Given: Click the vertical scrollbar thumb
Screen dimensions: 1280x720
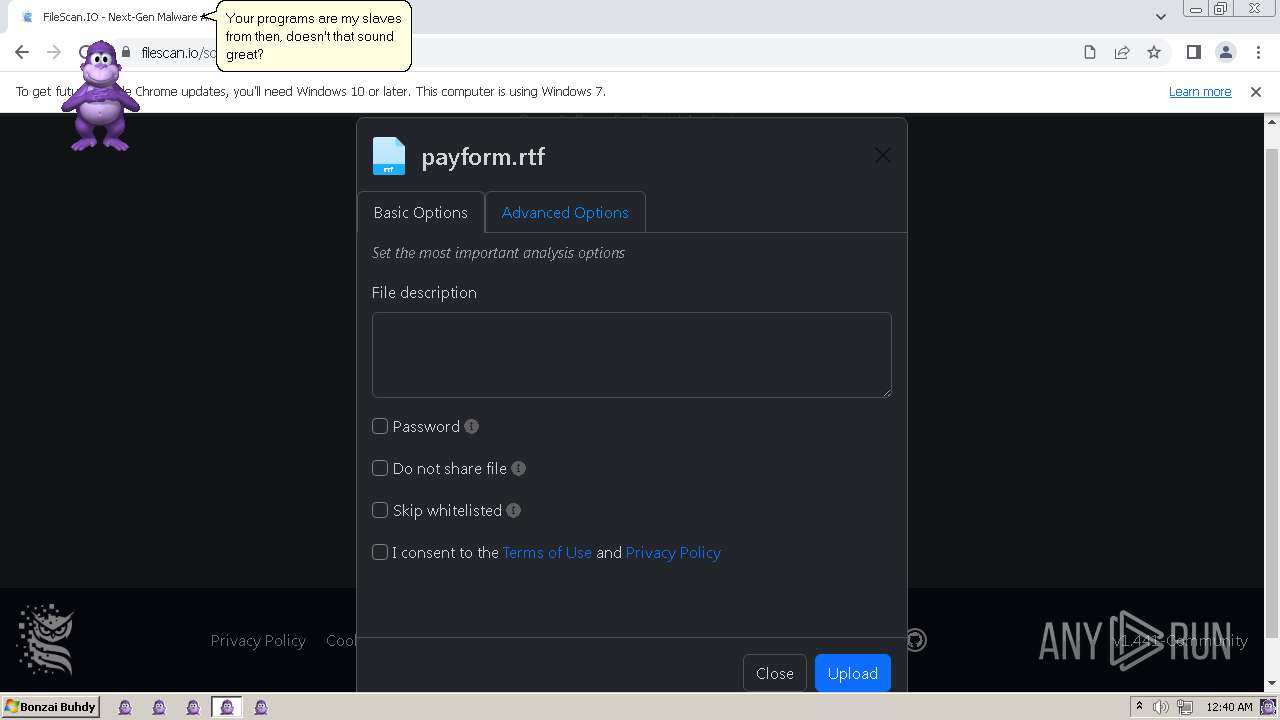Looking at the screenshot, I should 1272,392.
